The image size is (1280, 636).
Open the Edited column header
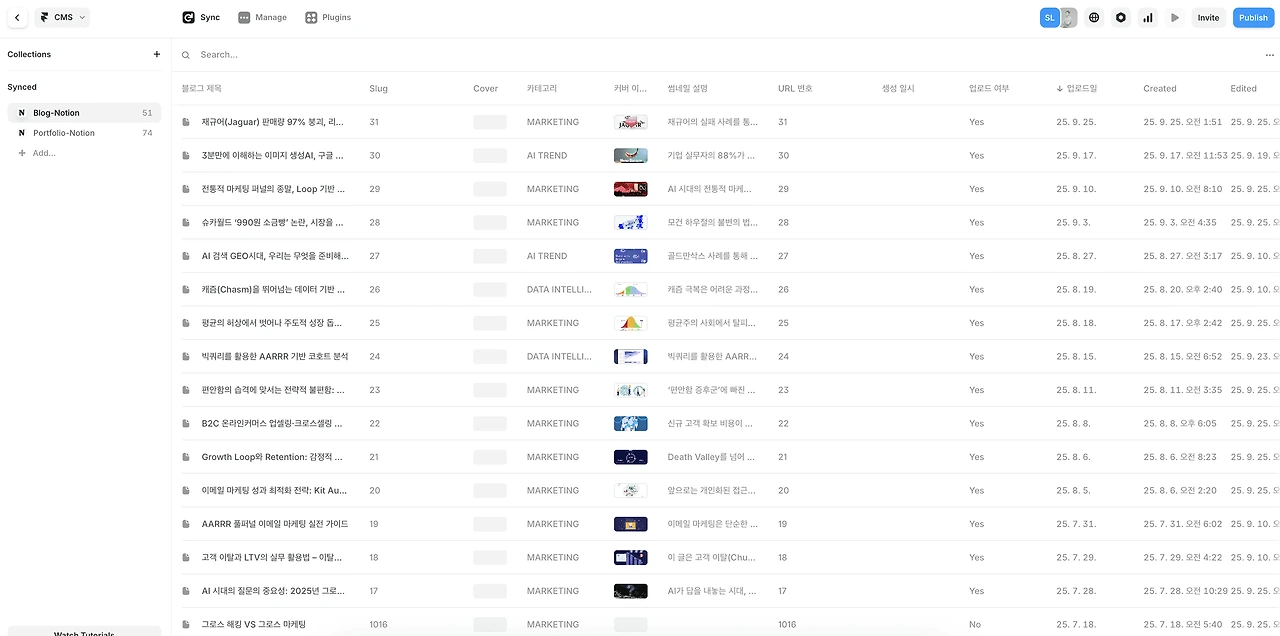tap(1243, 88)
